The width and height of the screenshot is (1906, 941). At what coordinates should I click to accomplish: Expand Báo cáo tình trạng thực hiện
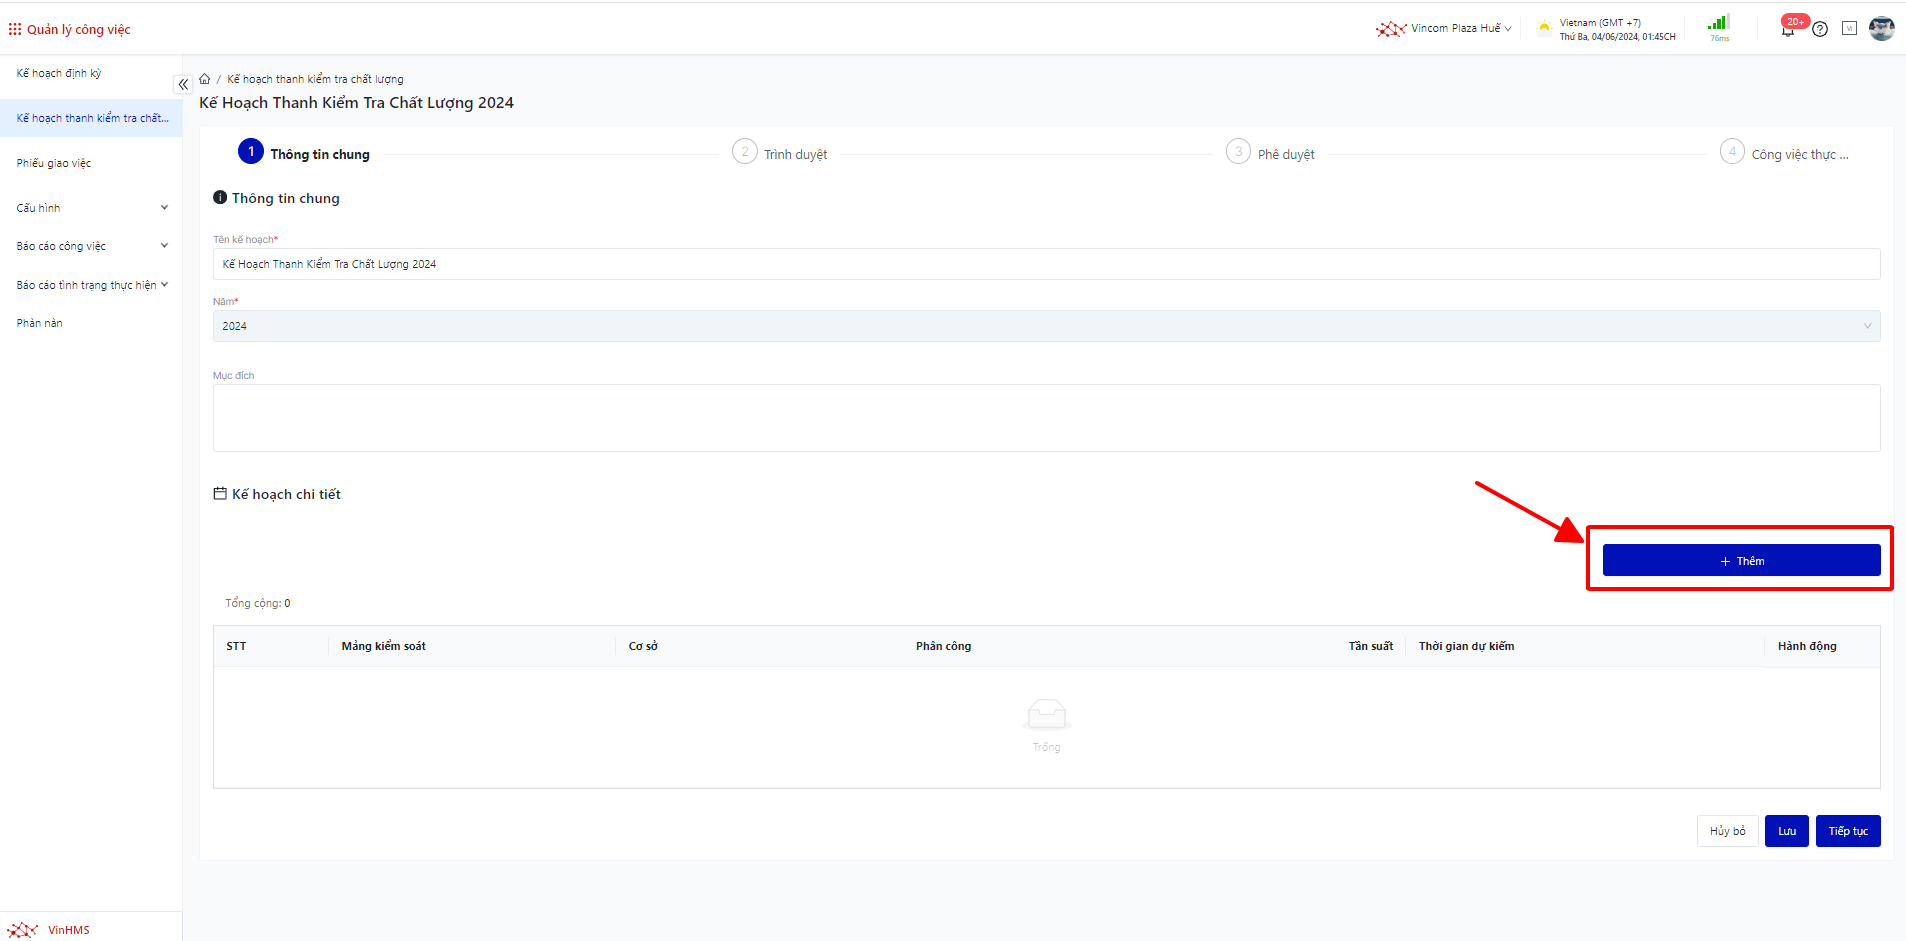point(91,285)
